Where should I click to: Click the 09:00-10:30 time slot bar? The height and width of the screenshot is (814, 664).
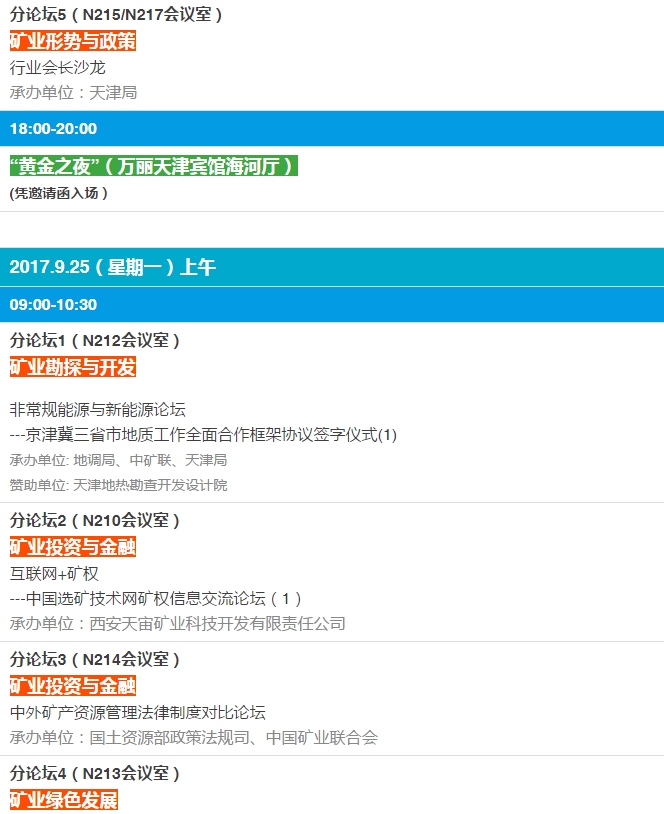[332, 305]
